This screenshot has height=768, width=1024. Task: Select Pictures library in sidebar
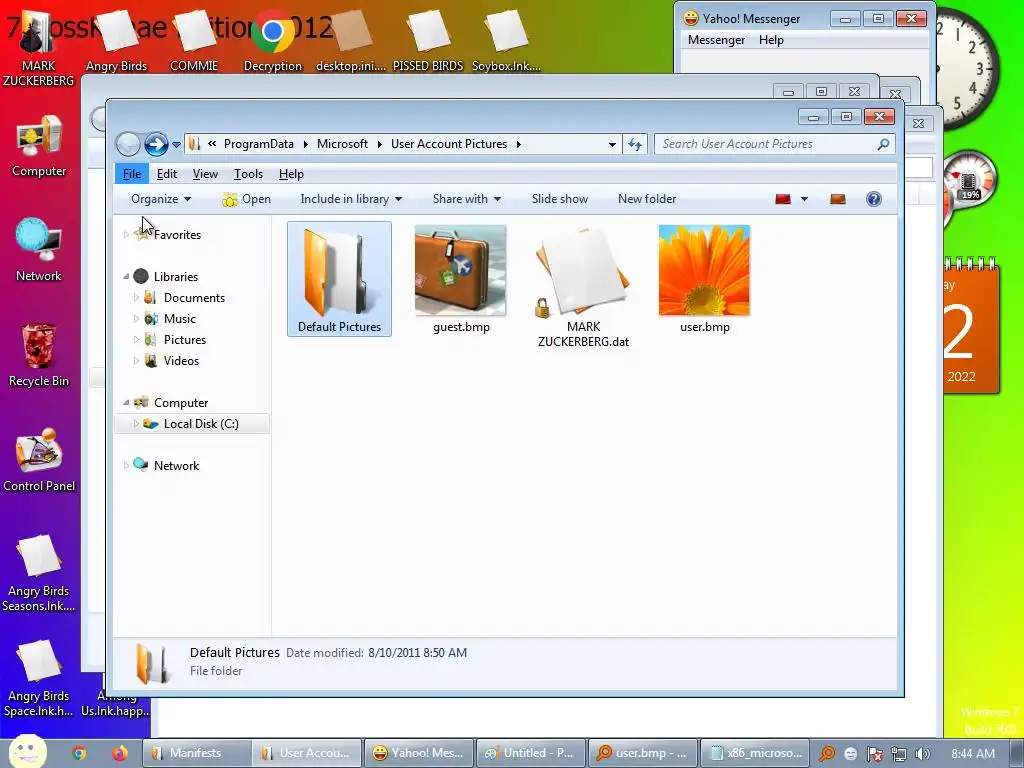pyautogui.click(x=185, y=340)
